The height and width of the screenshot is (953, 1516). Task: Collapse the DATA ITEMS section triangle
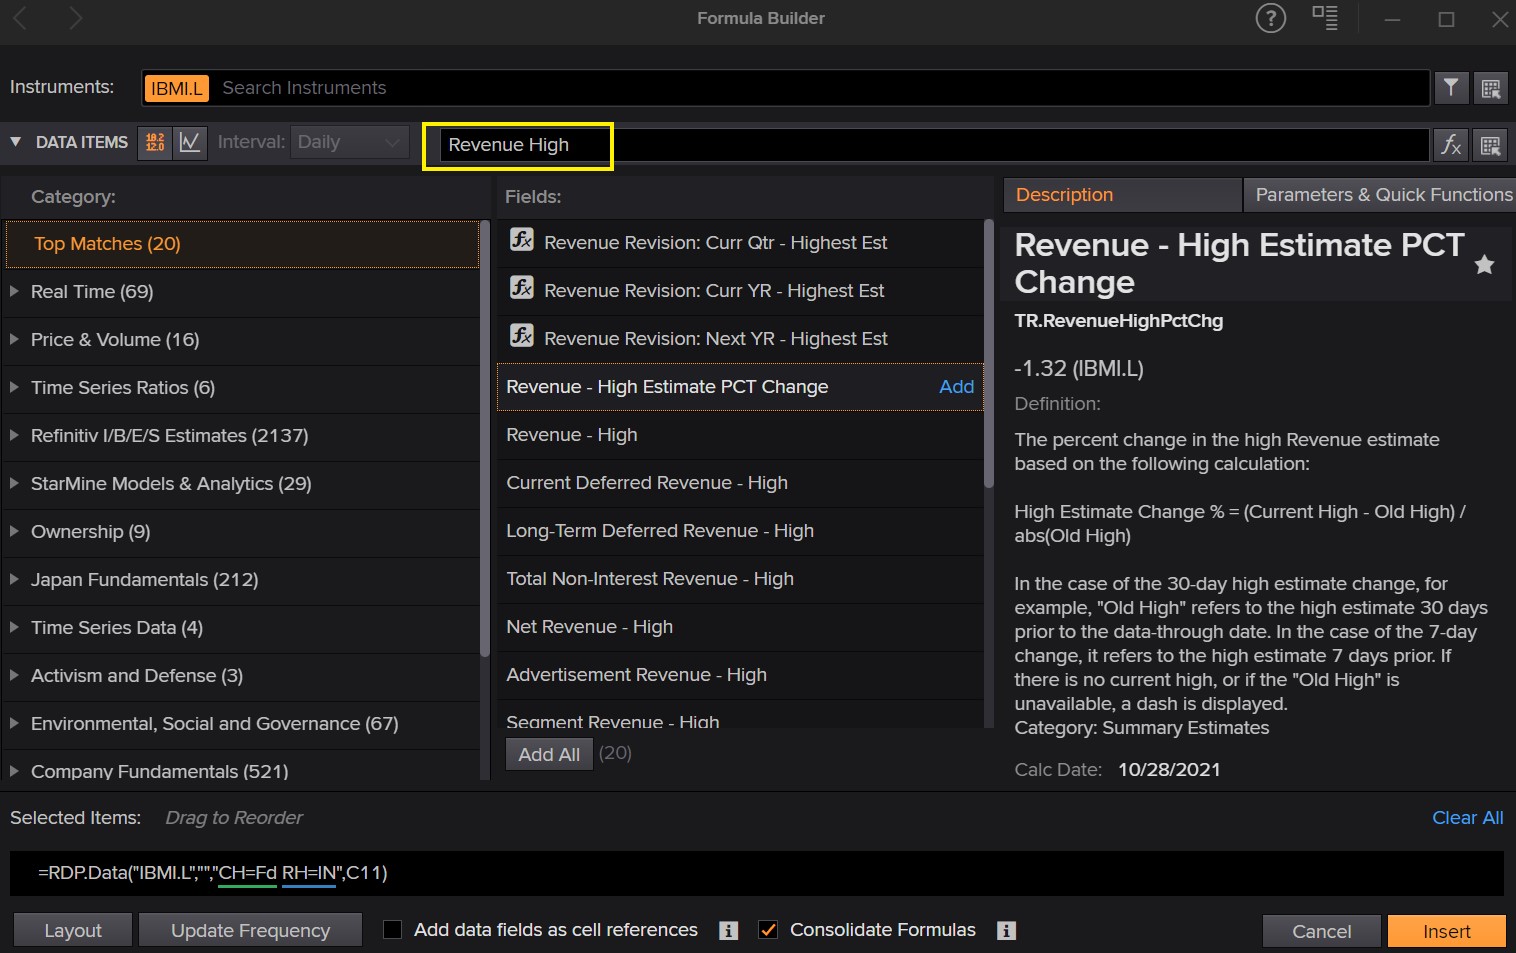coord(15,142)
